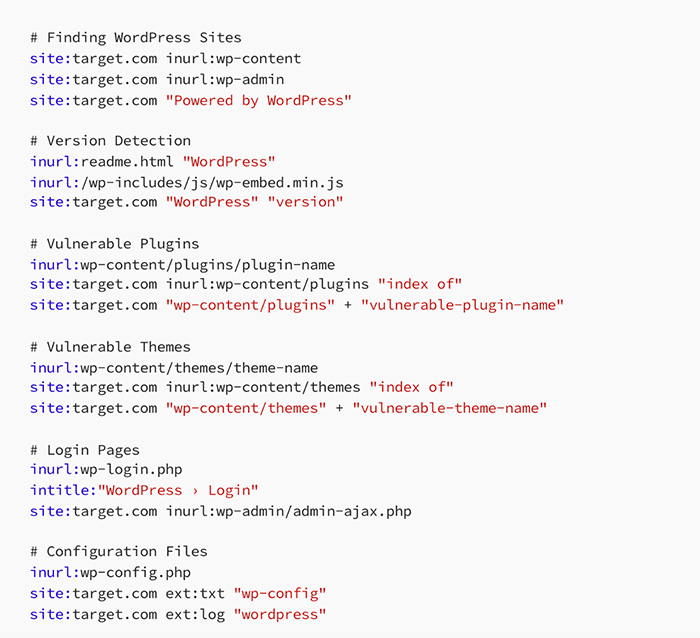Click the line ending with inurl:wp-content
Image resolution: width=700 pixels, height=638 pixels.
click(165, 59)
